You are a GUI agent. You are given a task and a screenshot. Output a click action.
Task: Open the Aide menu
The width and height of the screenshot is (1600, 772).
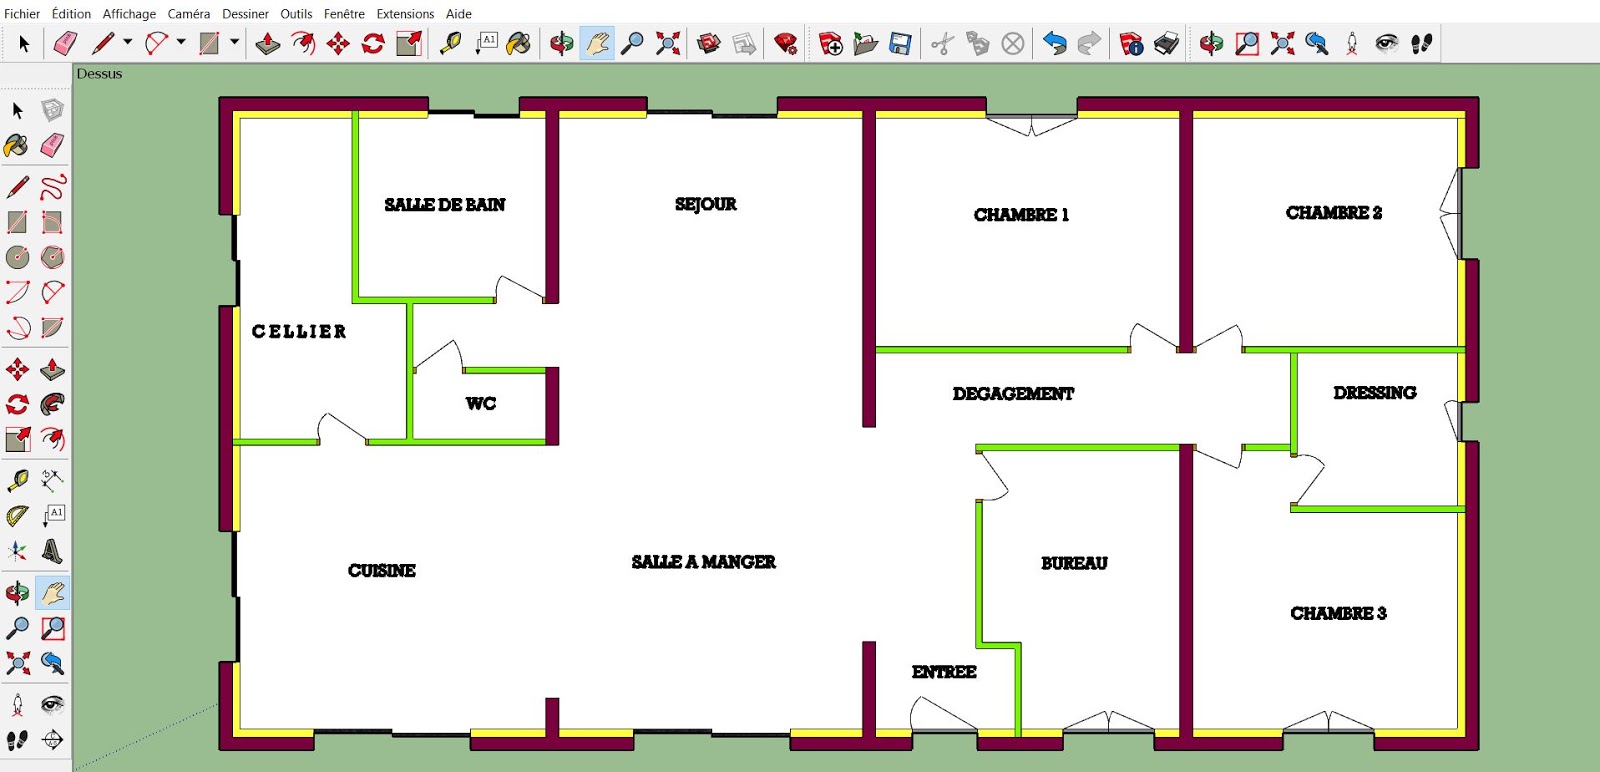pyautogui.click(x=459, y=14)
